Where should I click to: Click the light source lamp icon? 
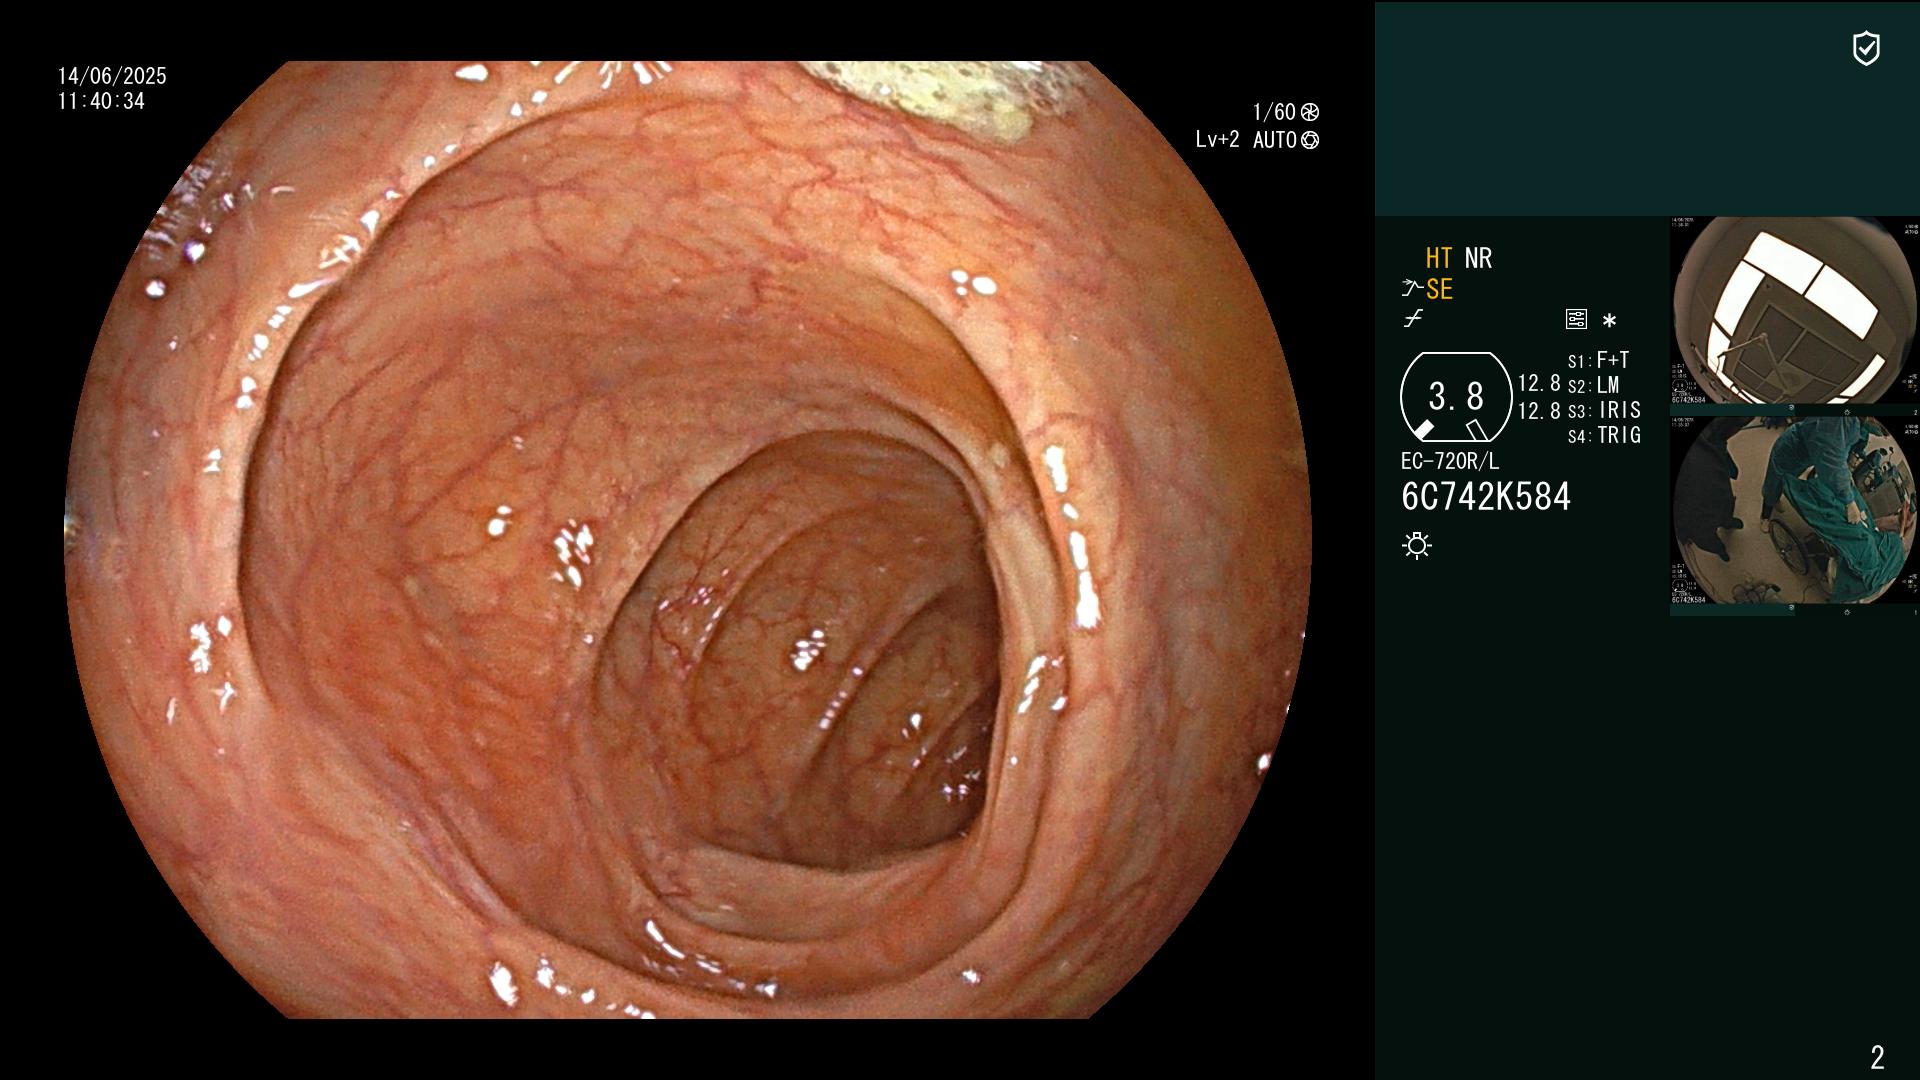(x=1417, y=545)
